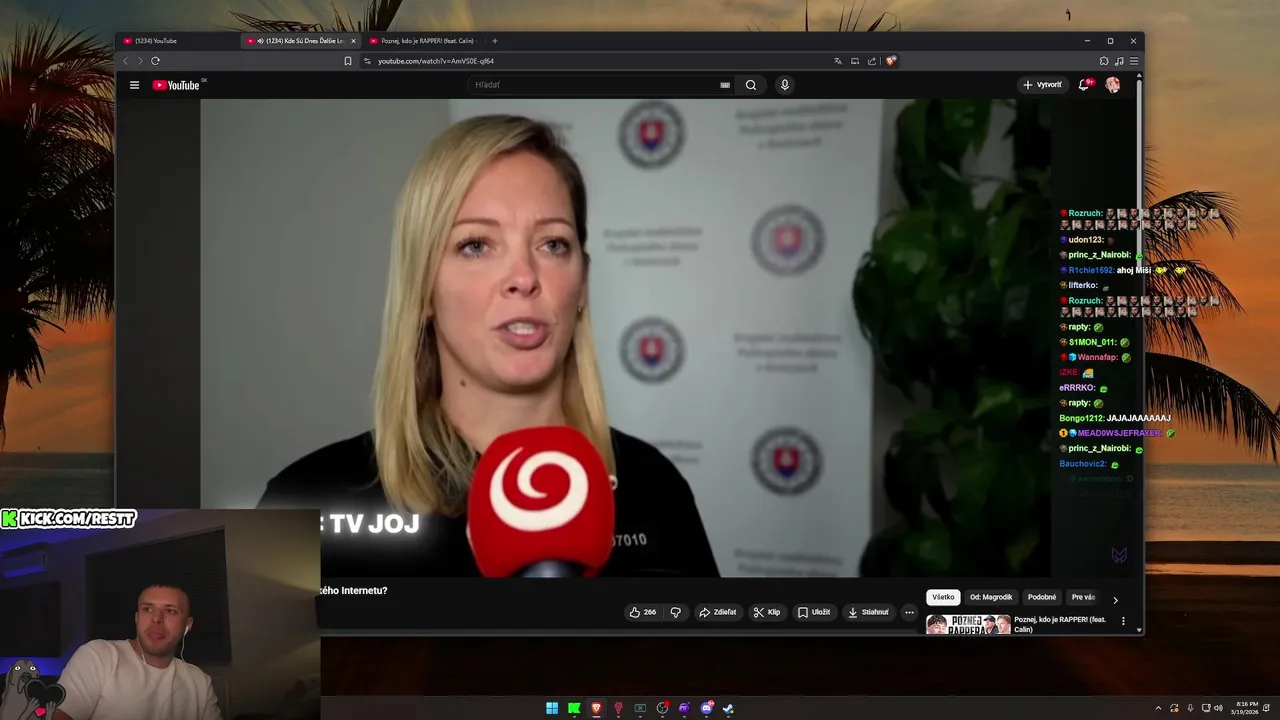The height and width of the screenshot is (720, 1280).
Task: Start voice search with microphone icon
Action: point(785,85)
